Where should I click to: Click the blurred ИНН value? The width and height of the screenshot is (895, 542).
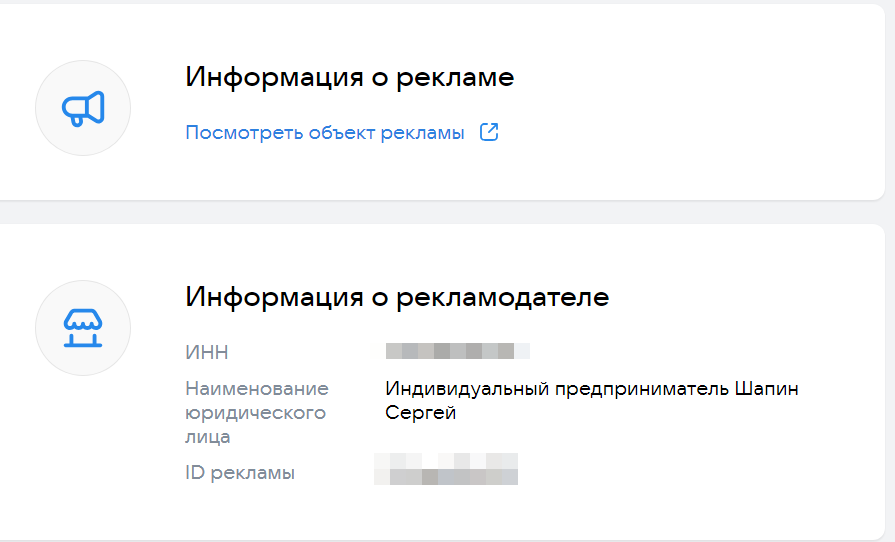coord(457,351)
